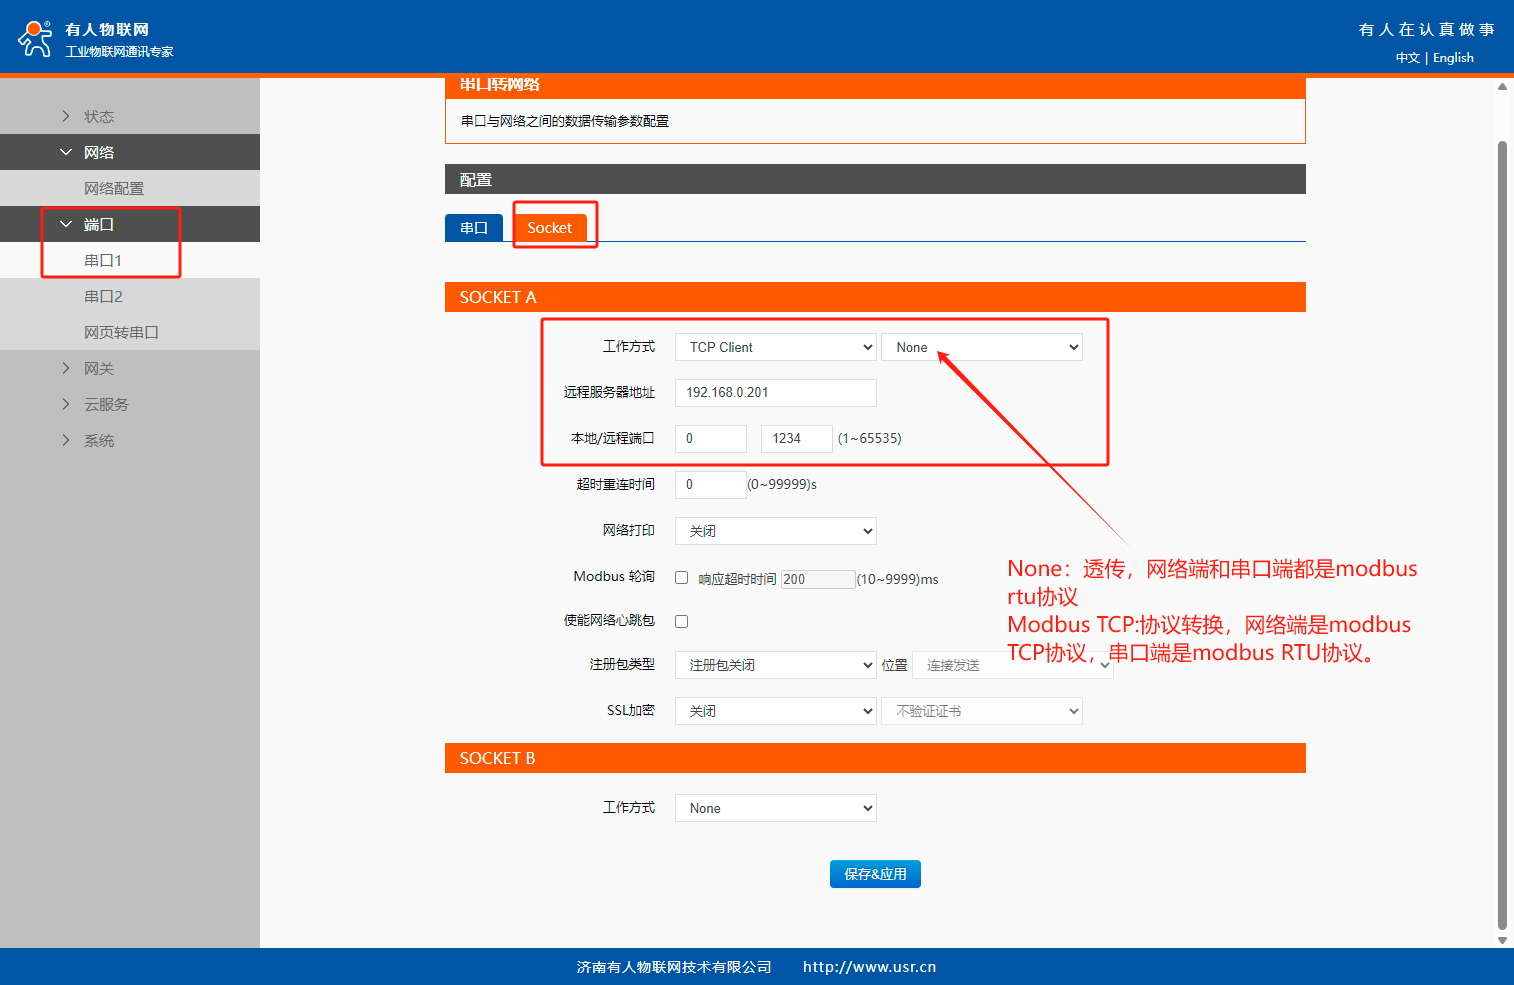
Task: Expand the 系统 menu chevron
Action: [66, 440]
